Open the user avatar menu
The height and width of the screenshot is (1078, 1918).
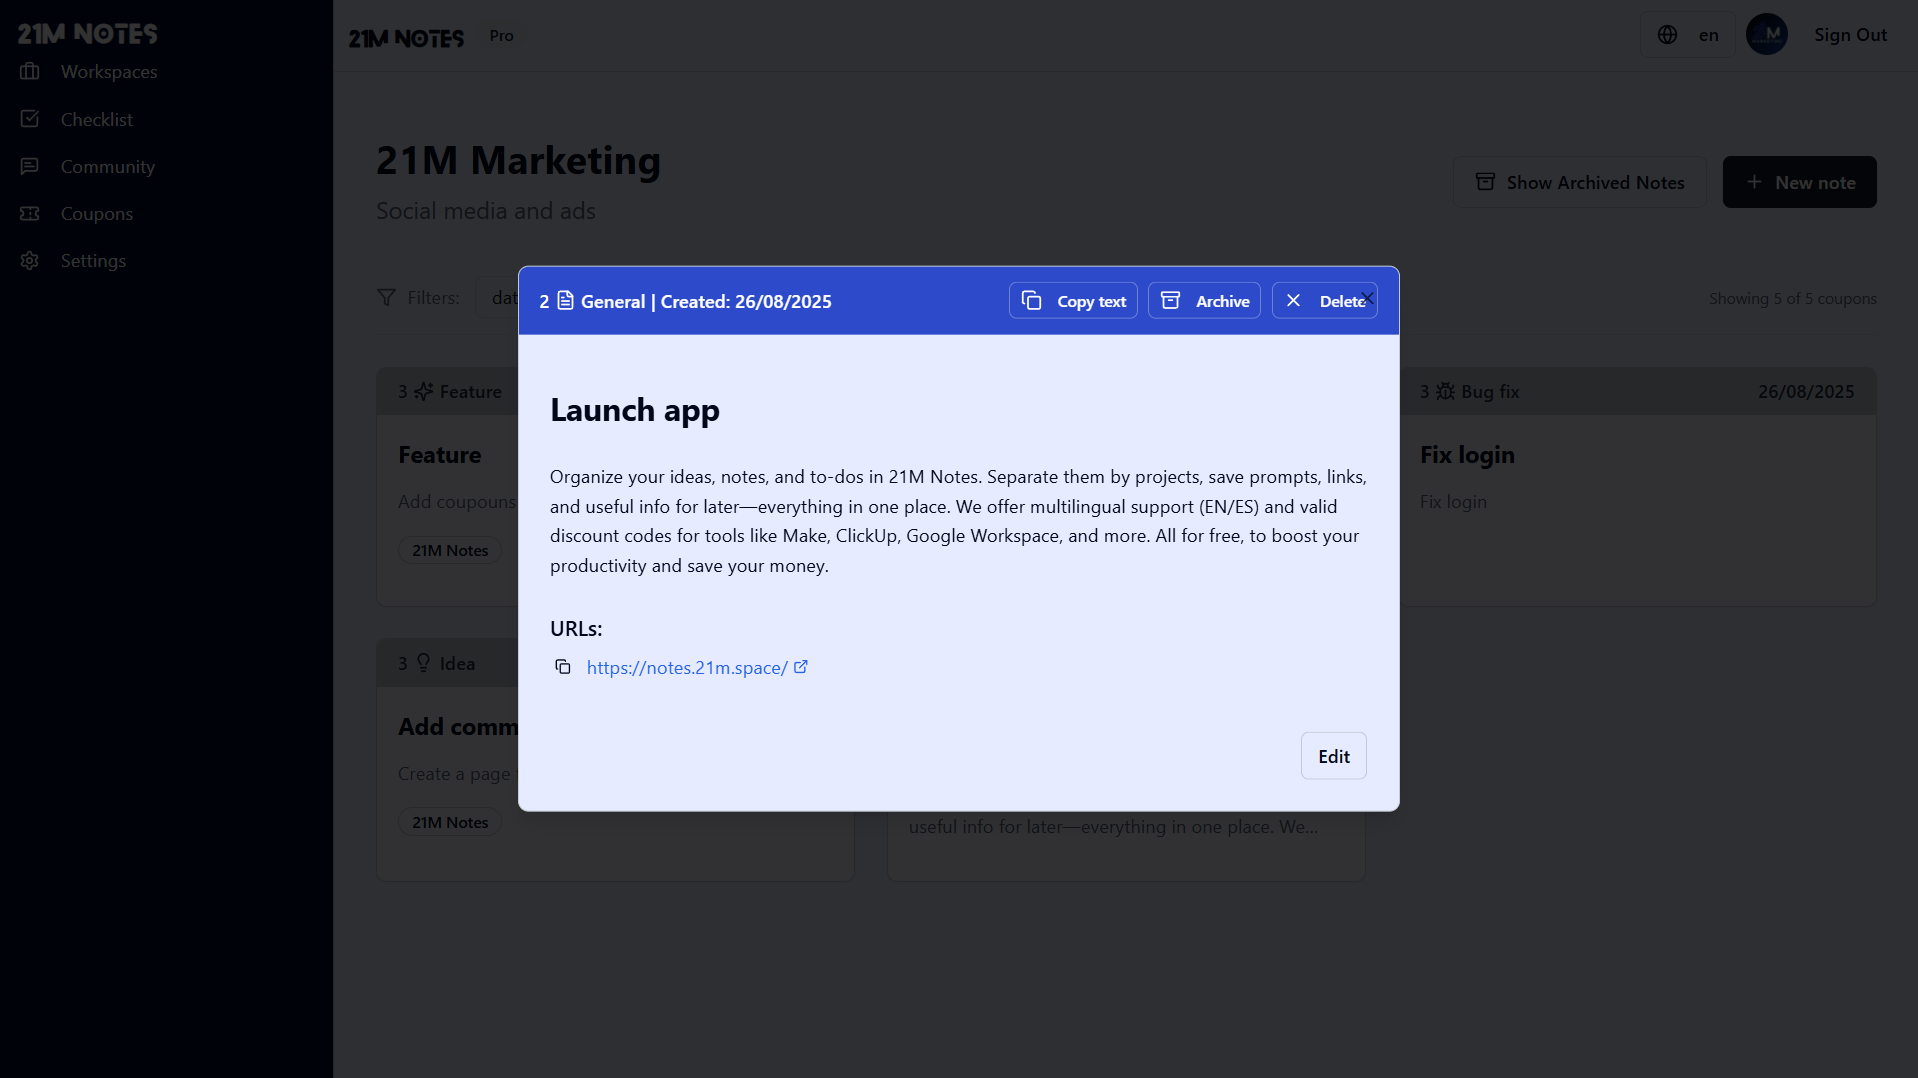[1766, 34]
